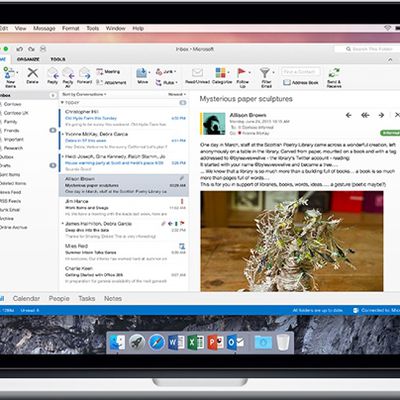Switch to Tasks view
Screen dimensions: 400x400
click(x=87, y=298)
